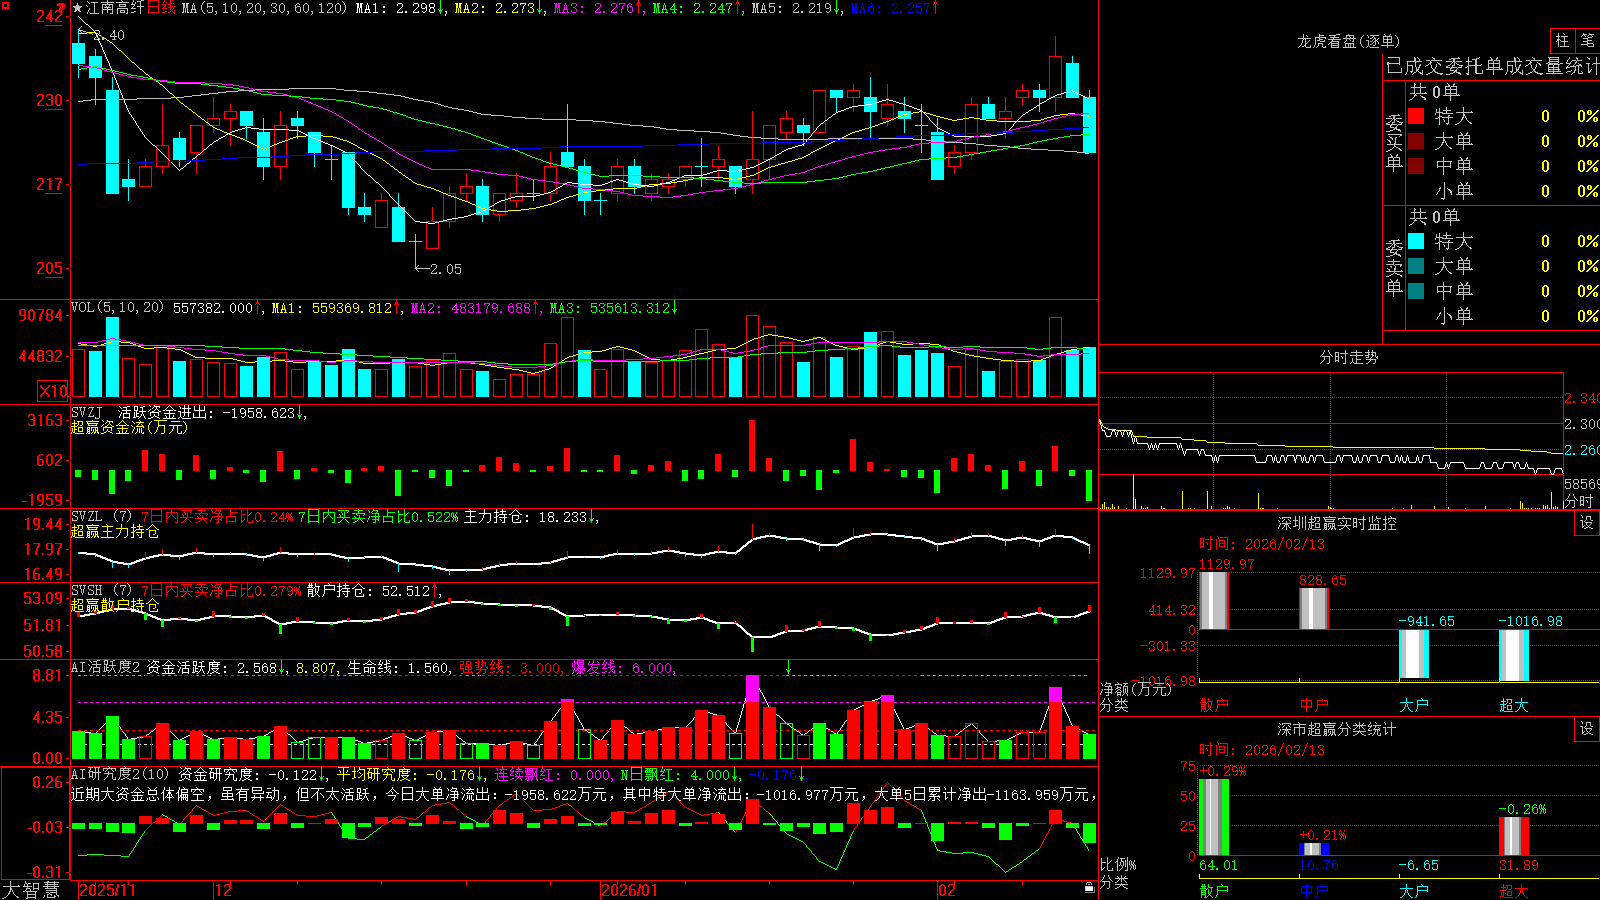Viewport: 1600px width, 900px height.
Task: Click the dark red 中单 buy-order swatch
Action: (1416, 165)
